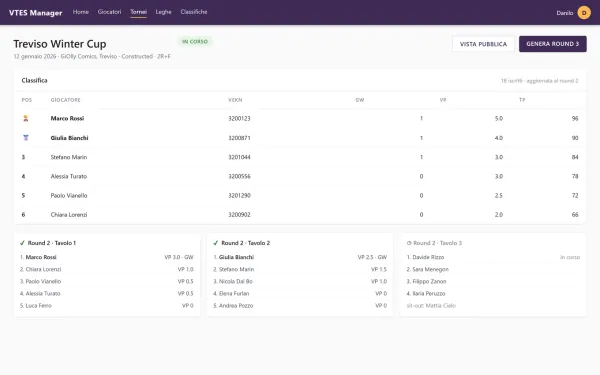Open the Vista Pubblica button

pyautogui.click(x=483, y=44)
